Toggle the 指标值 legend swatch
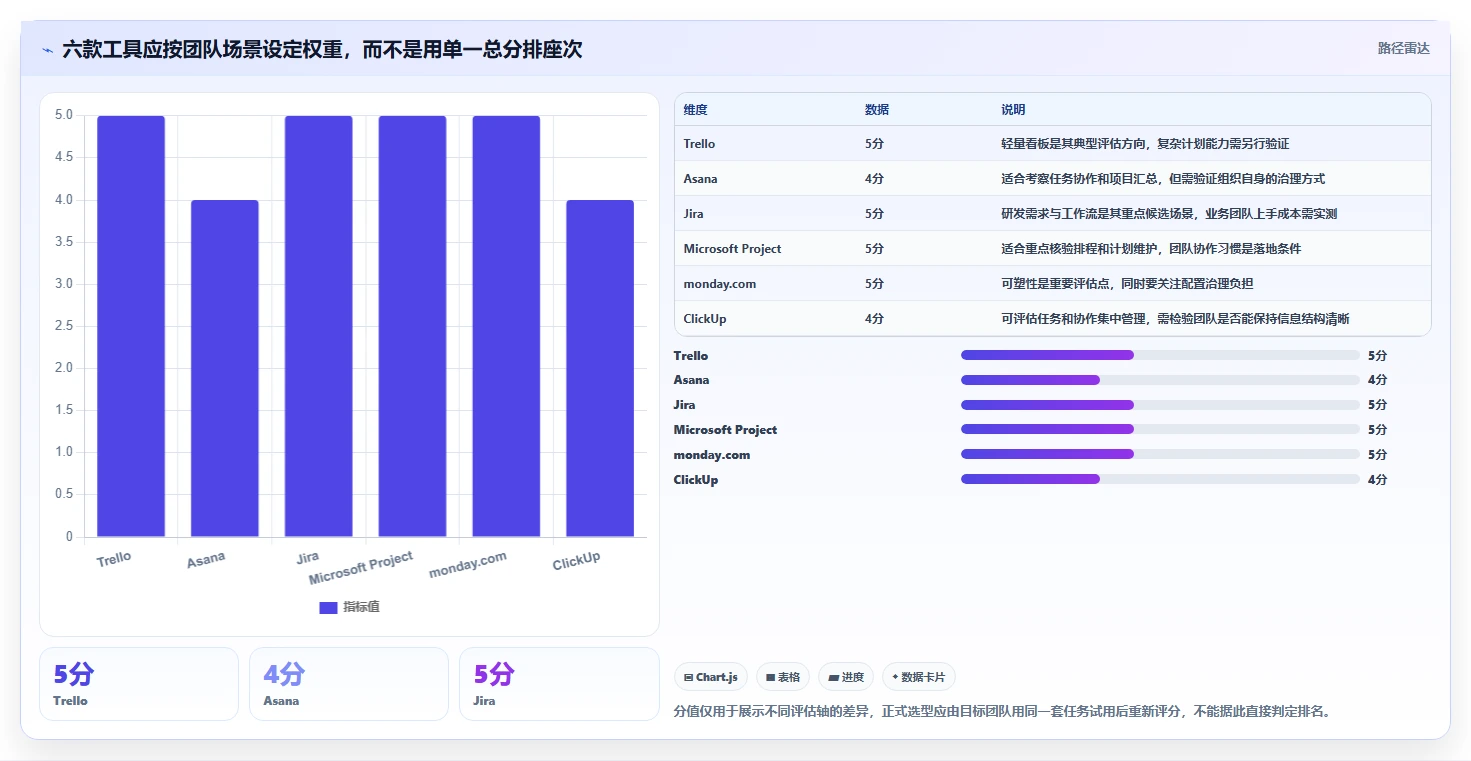 (328, 607)
